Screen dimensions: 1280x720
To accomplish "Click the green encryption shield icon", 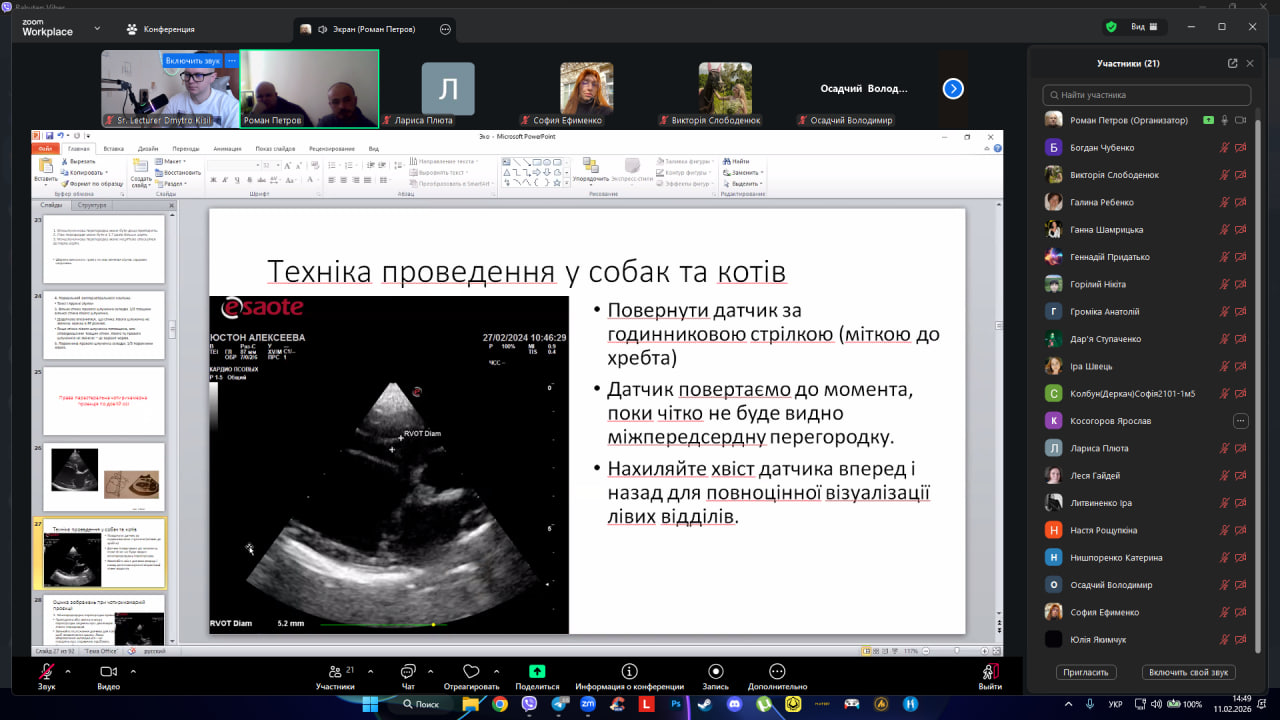I will pos(1110,27).
